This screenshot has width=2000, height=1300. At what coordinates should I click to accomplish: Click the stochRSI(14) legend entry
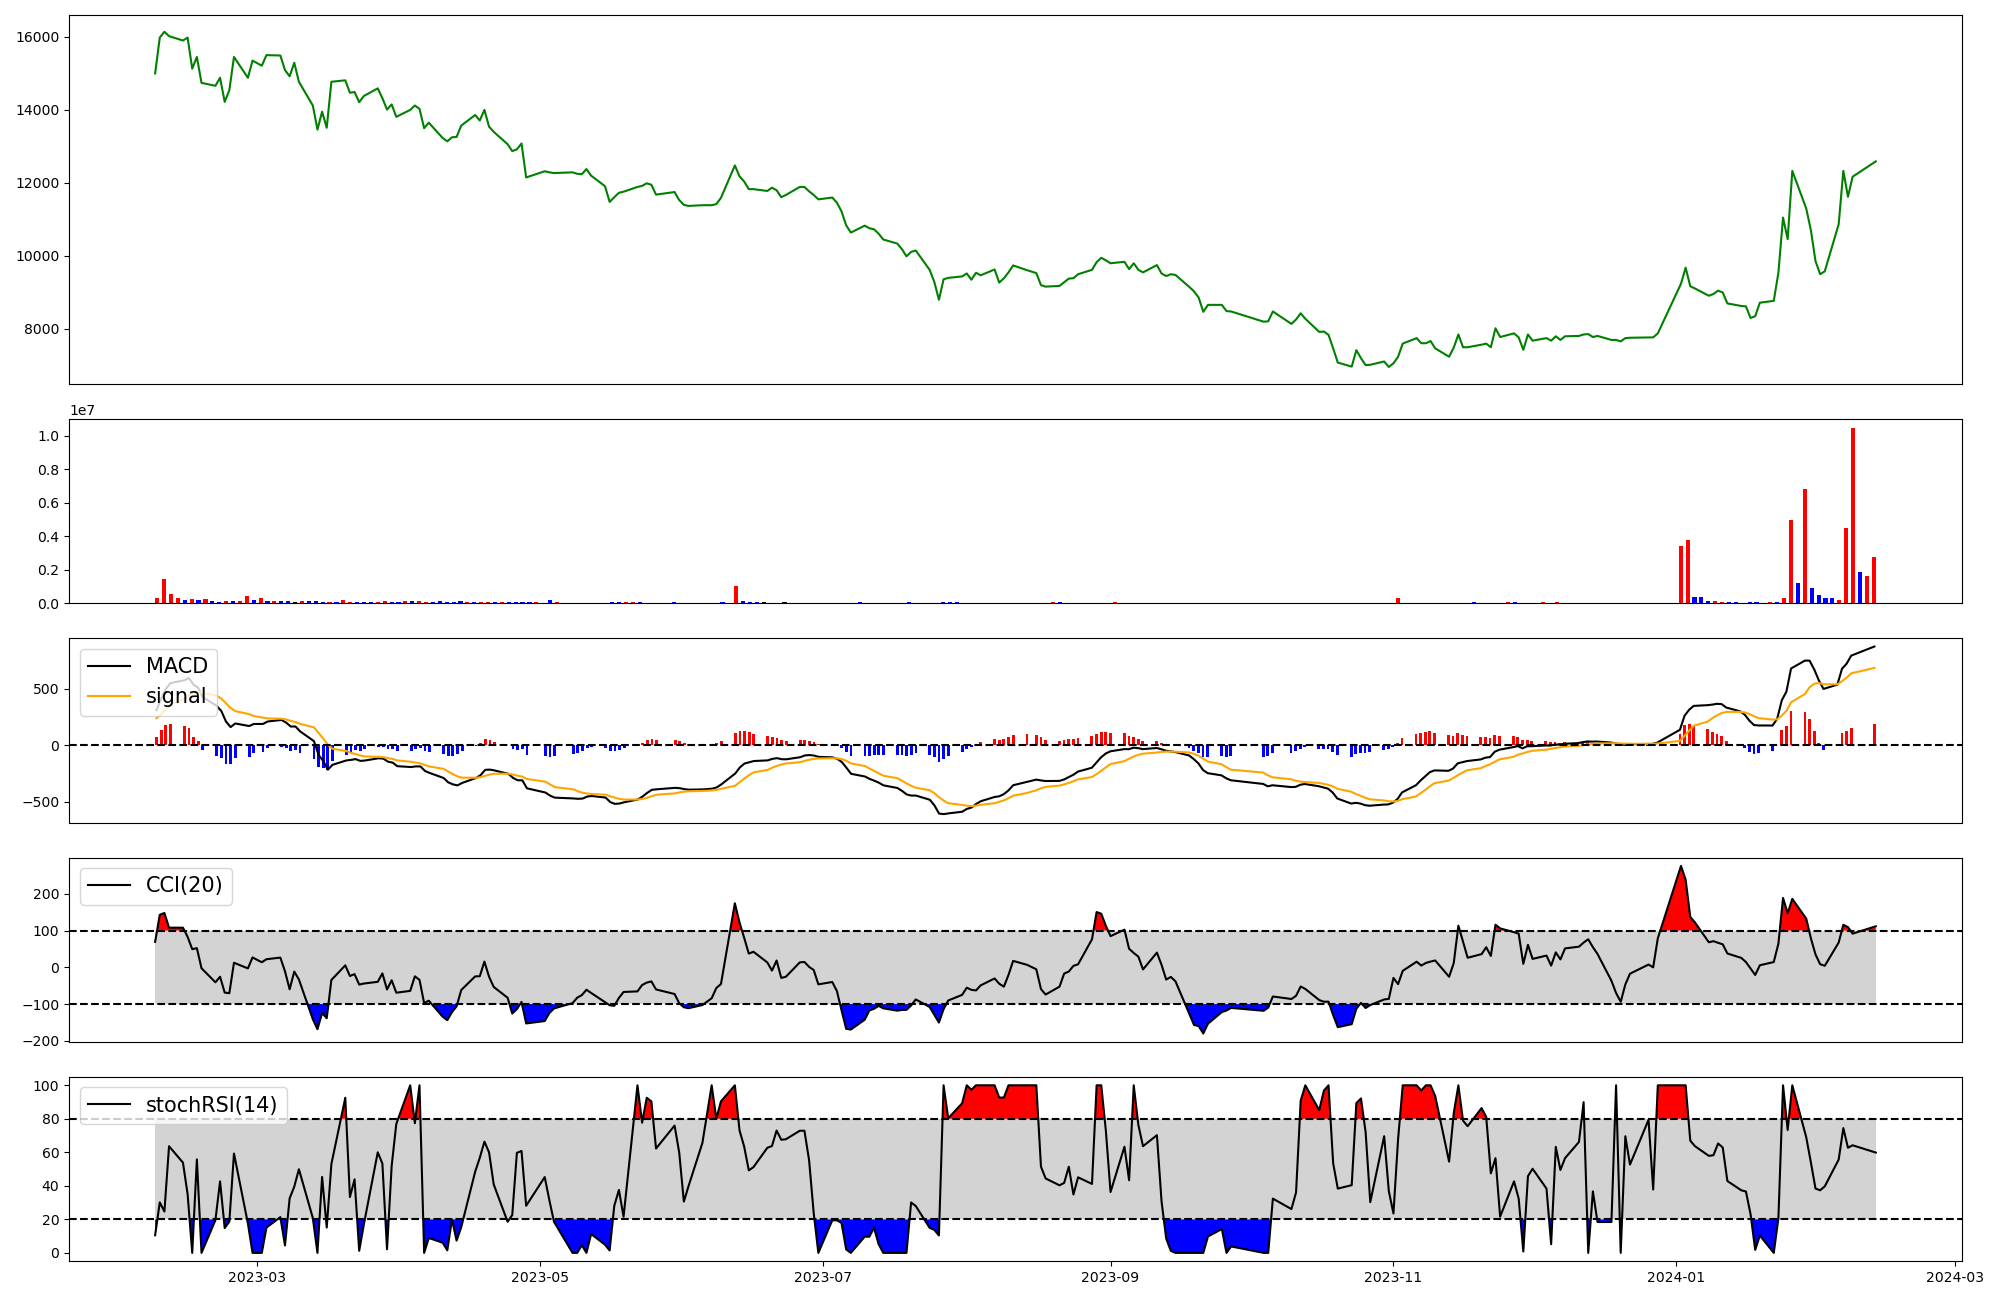[210, 1105]
